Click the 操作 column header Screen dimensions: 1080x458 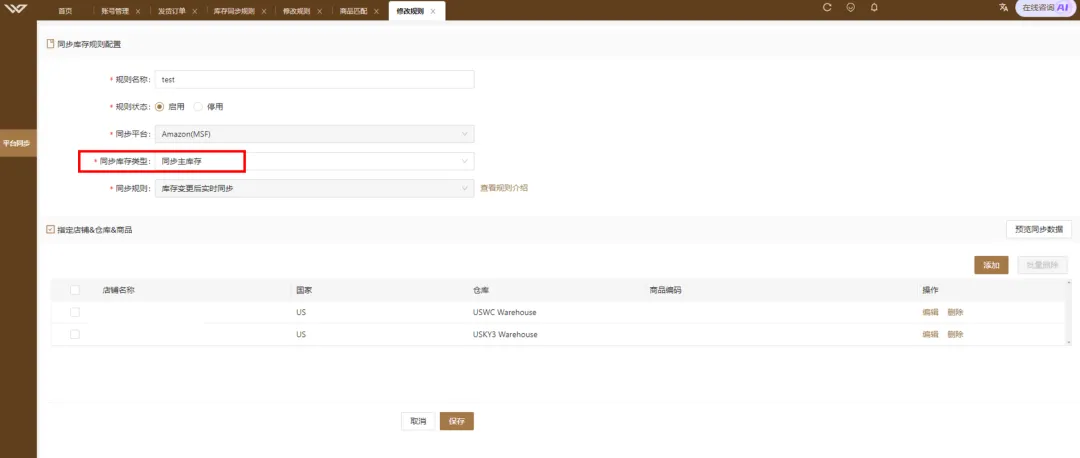click(931, 290)
